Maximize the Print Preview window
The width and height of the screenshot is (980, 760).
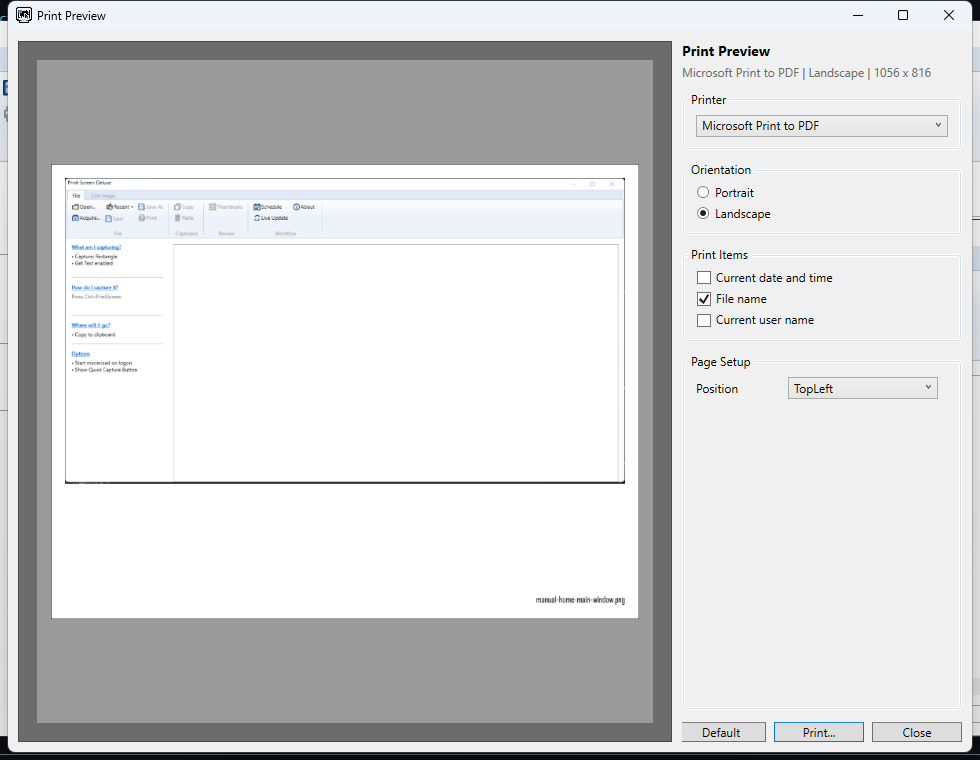(x=902, y=15)
